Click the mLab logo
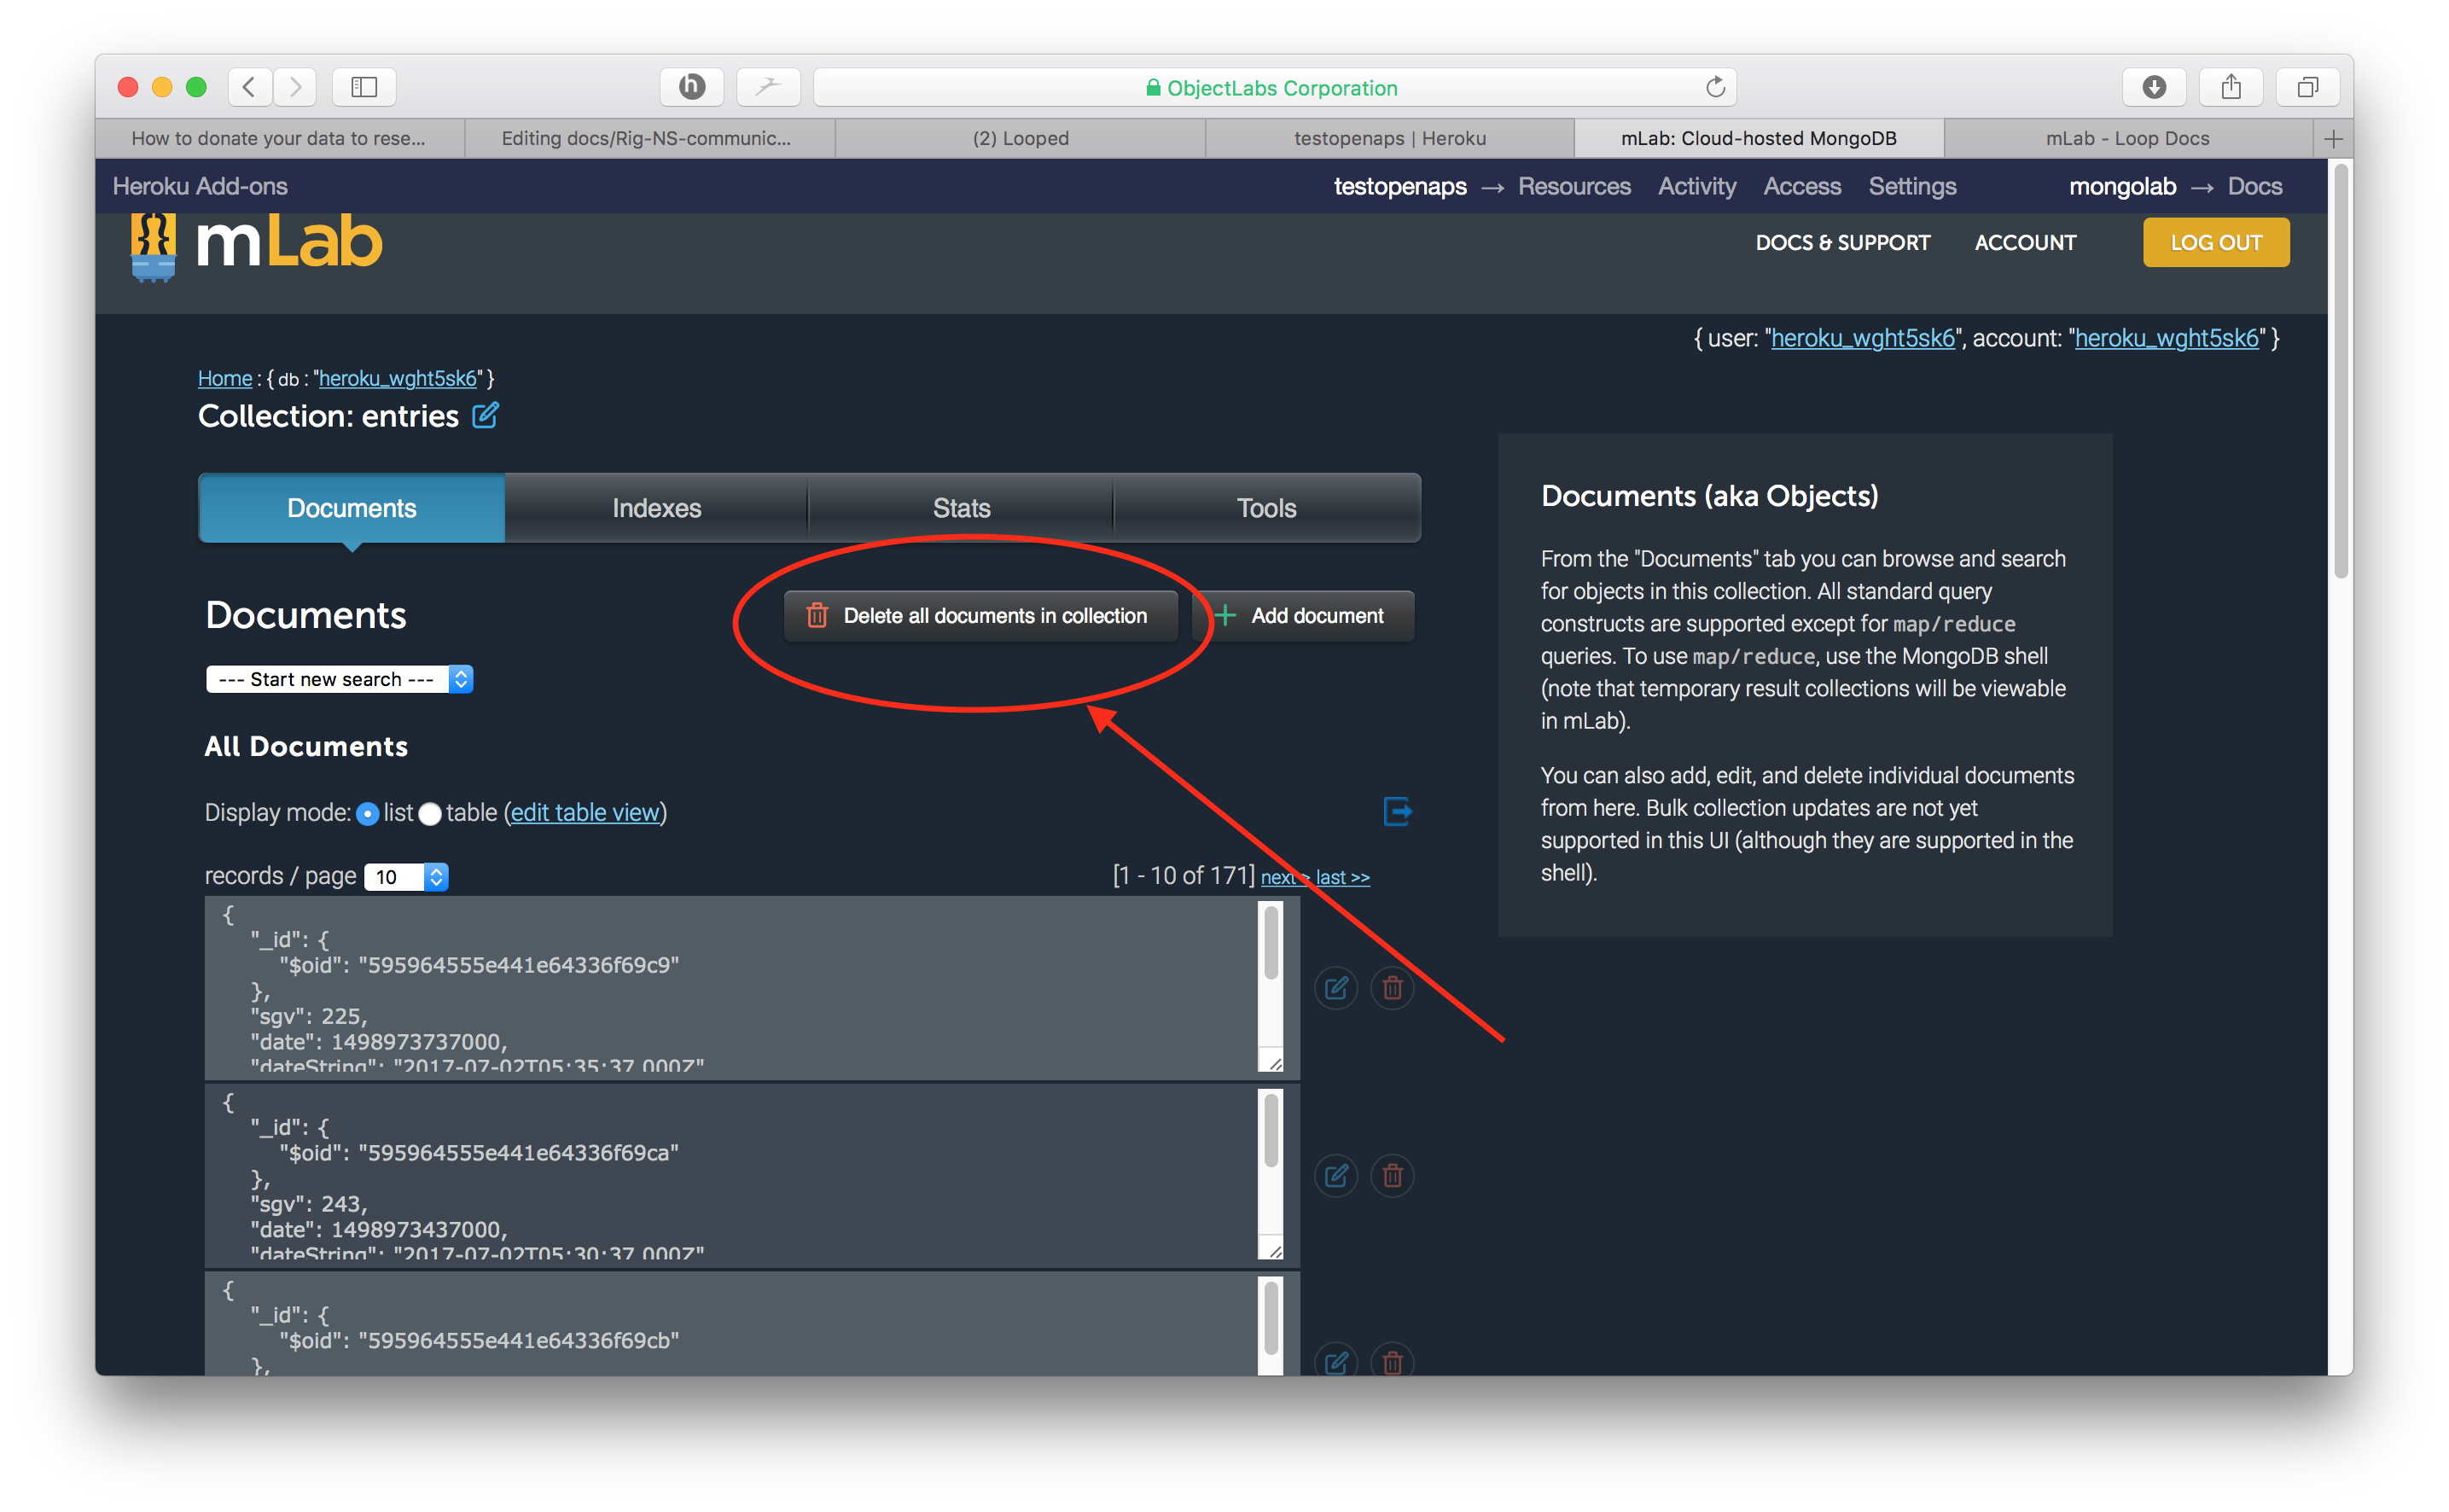The height and width of the screenshot is (1512, 2449). (256, 245)
